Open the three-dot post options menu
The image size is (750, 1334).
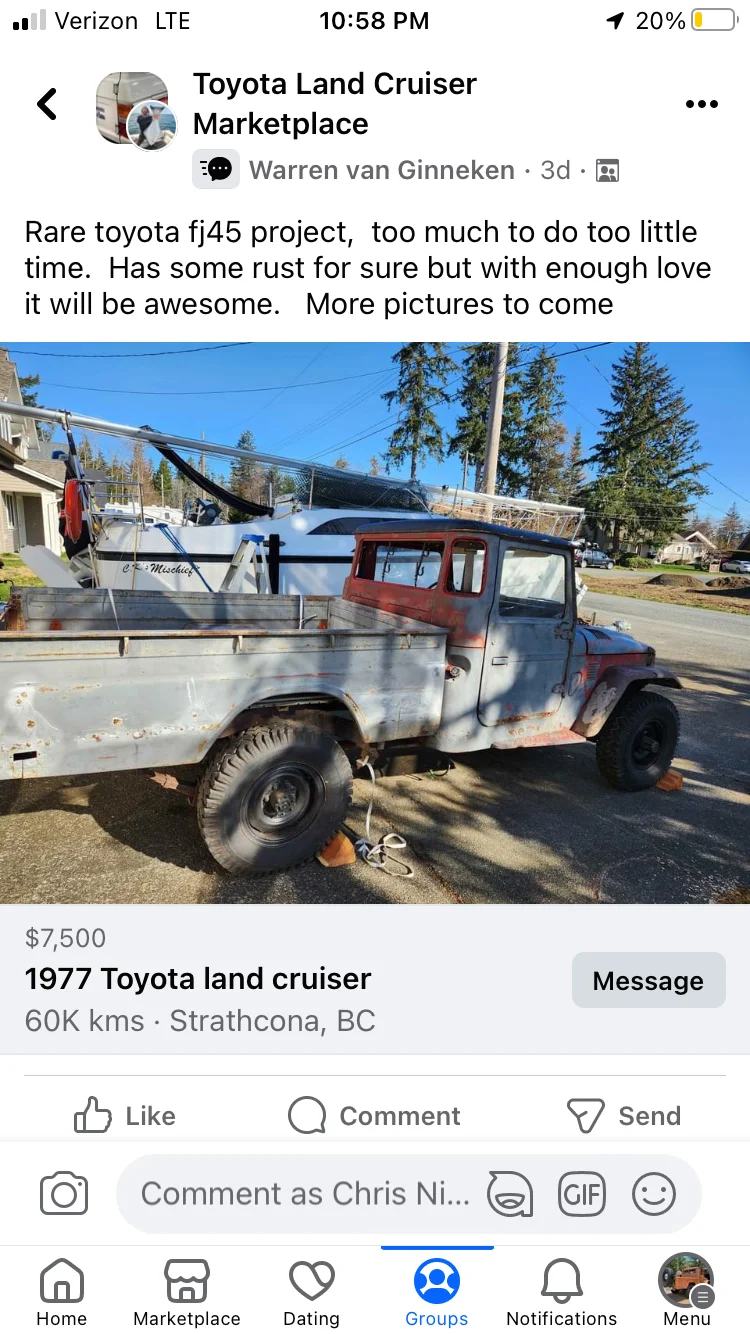click(701, 104)
